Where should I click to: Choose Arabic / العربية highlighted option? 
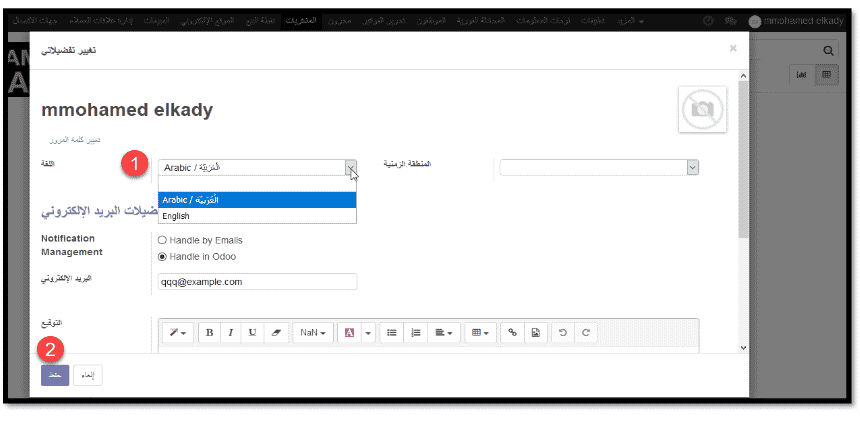(257, 200)
